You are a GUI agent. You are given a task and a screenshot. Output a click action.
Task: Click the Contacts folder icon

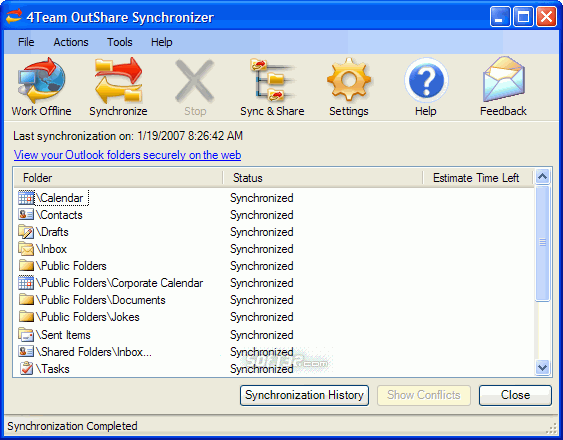pos(26,215)
